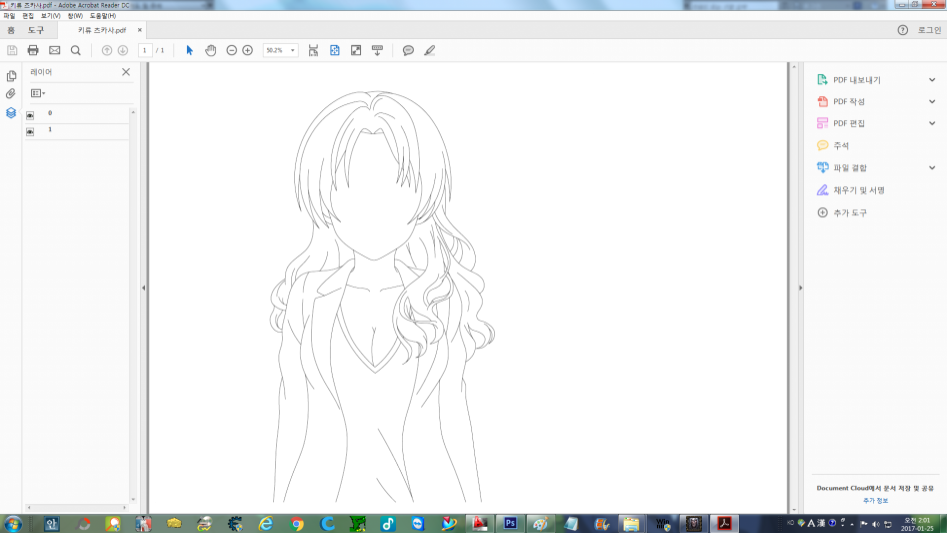Screen dimensions: 947x533
Task: Open Internet Explorer from the taskbar
Action: coord(265,523)
